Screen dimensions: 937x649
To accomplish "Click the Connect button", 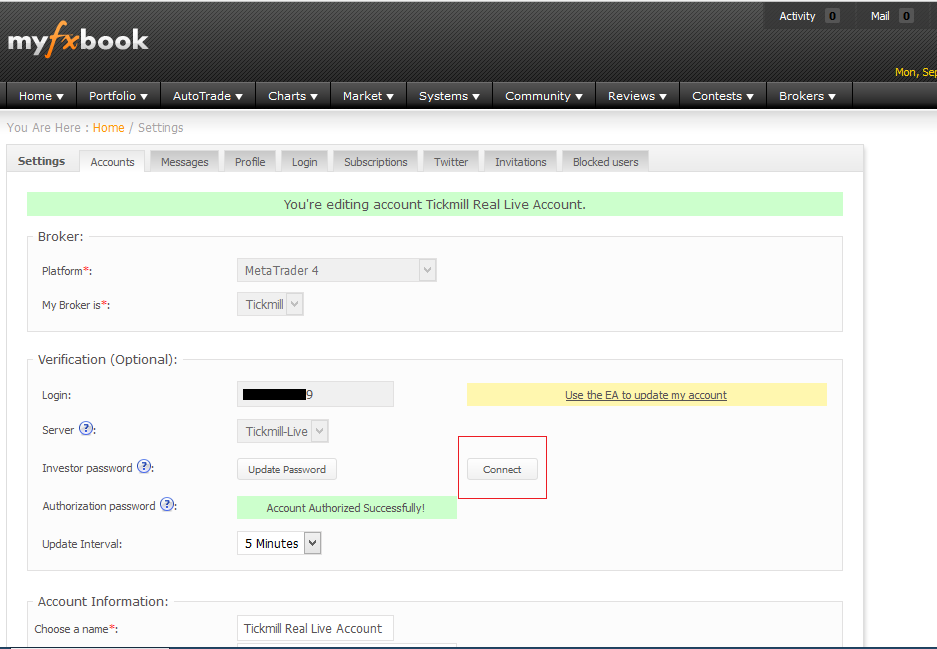I will click(502, 469).
